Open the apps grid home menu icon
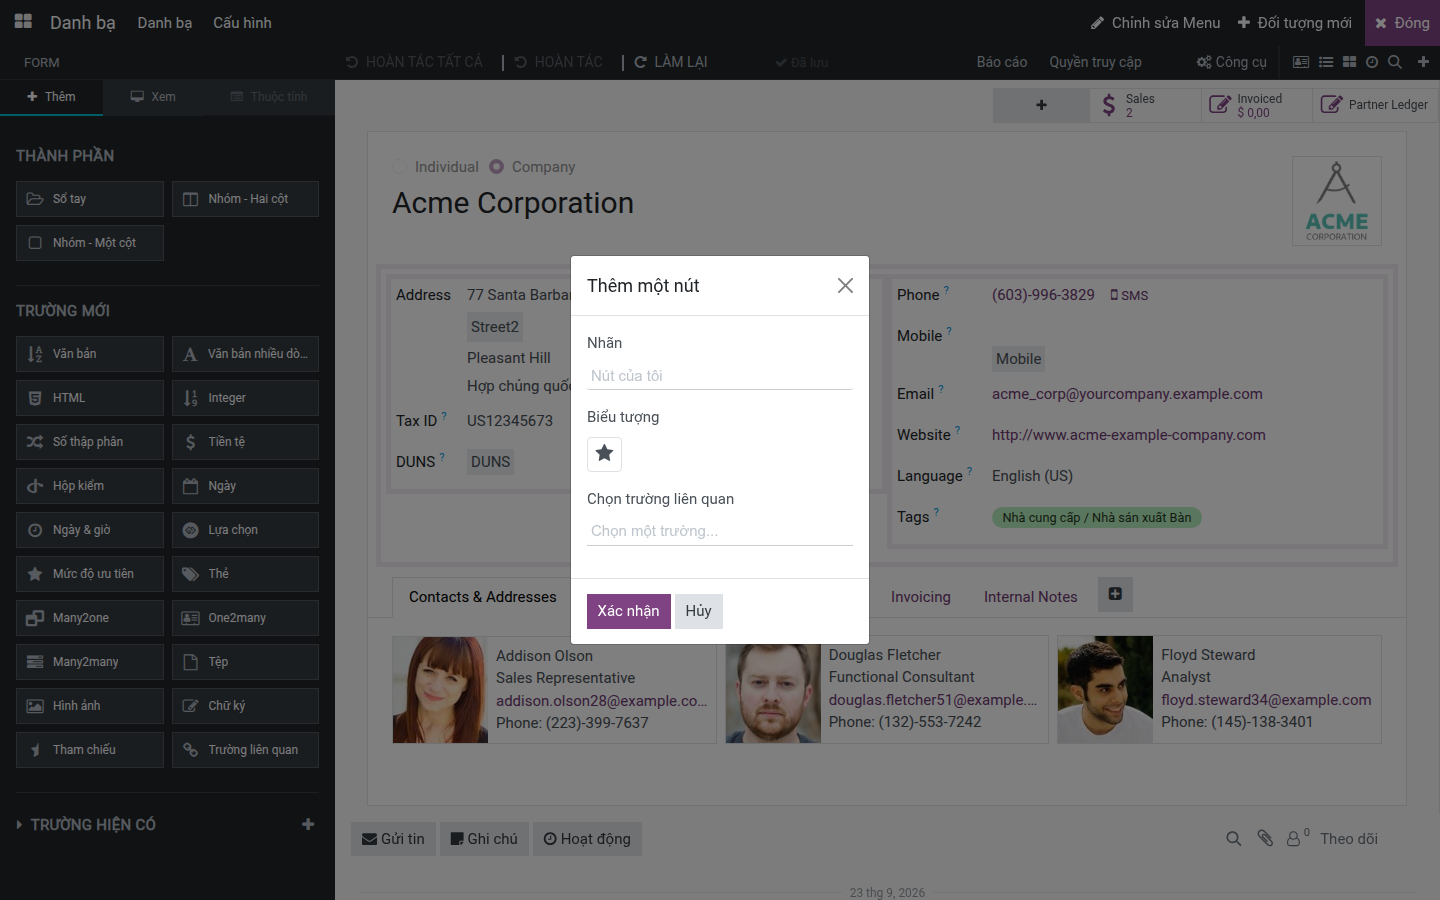 (x=23, y=22)
